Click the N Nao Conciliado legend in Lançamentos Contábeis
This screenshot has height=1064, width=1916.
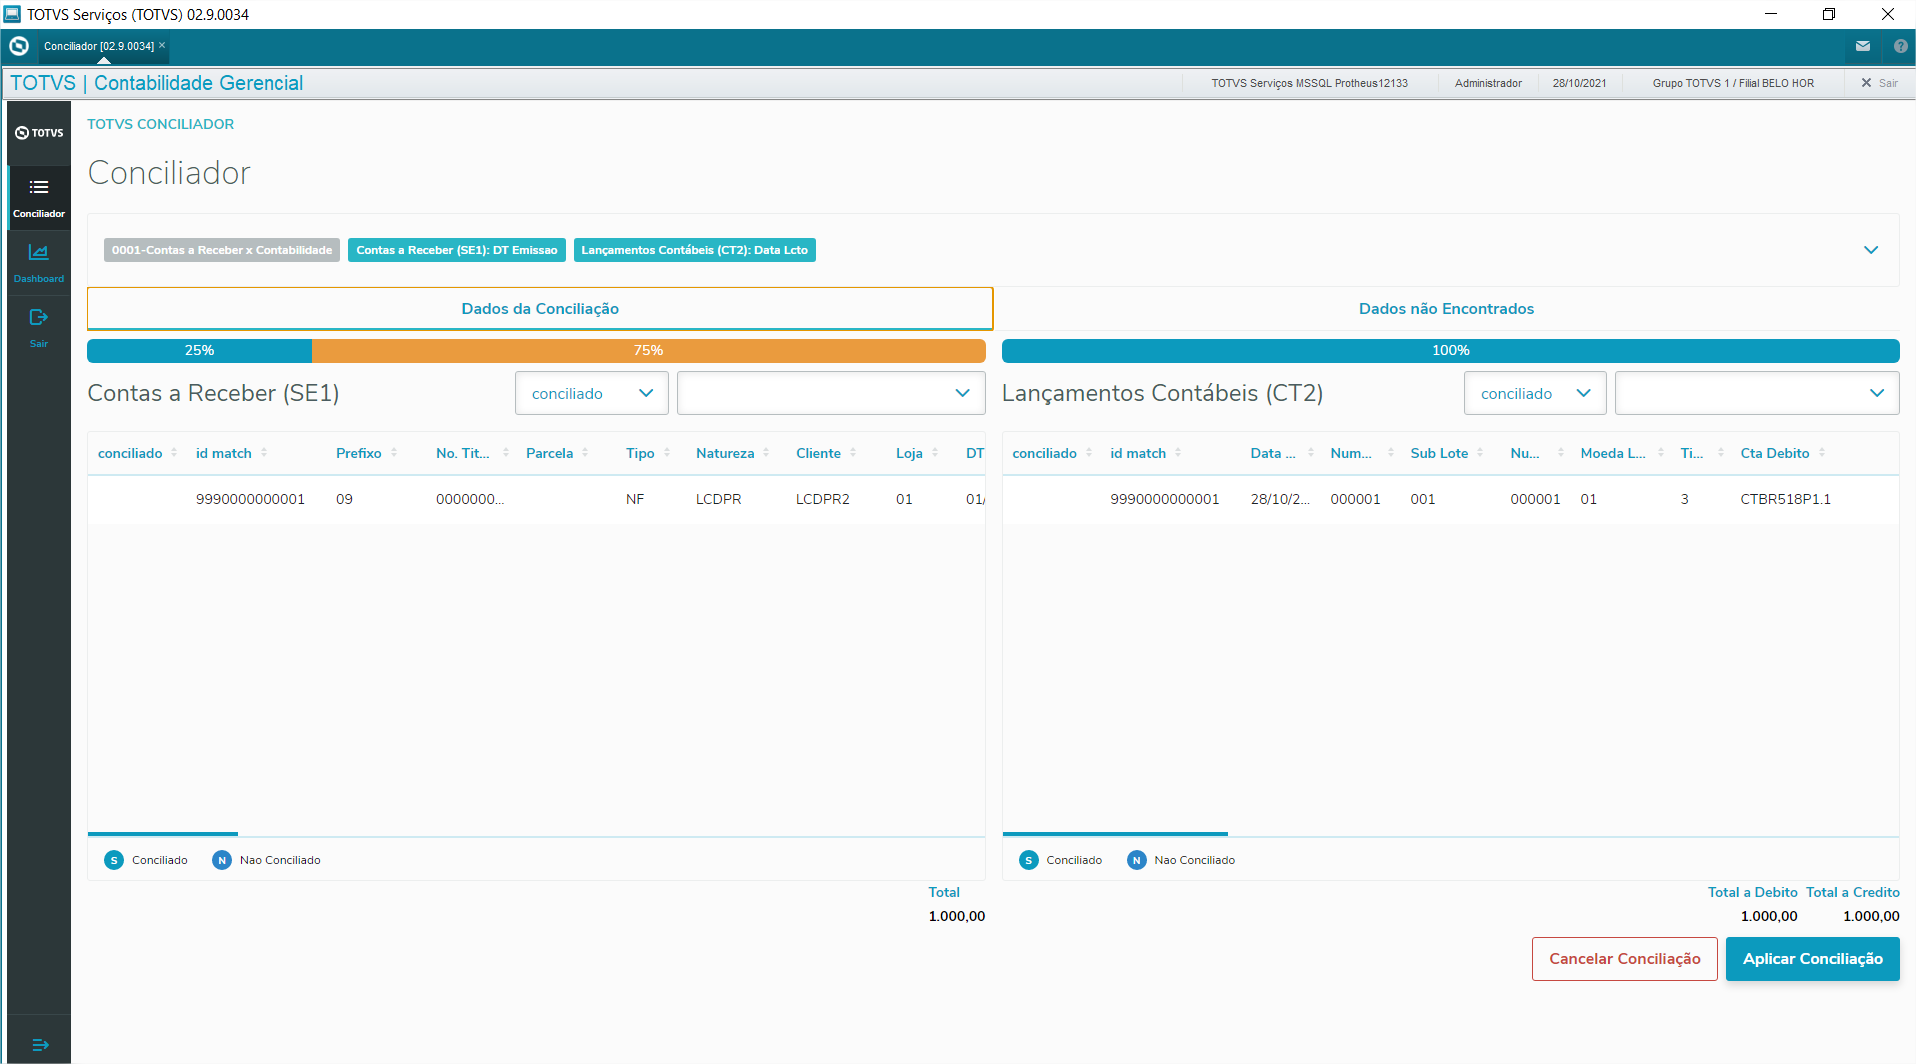pyautogui.click(x=1181, y=860)
